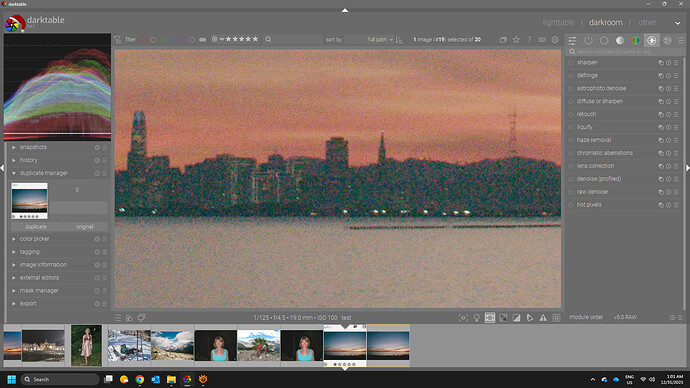Filter by yellow color label
The height and width of the screenshot is (388, 690).
tap(153, 40)
